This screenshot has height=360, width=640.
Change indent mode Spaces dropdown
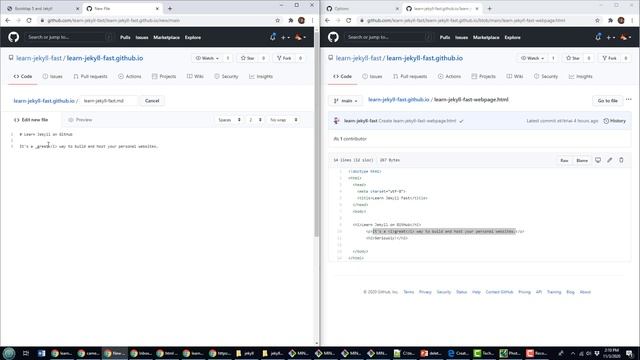coord(229,120)
